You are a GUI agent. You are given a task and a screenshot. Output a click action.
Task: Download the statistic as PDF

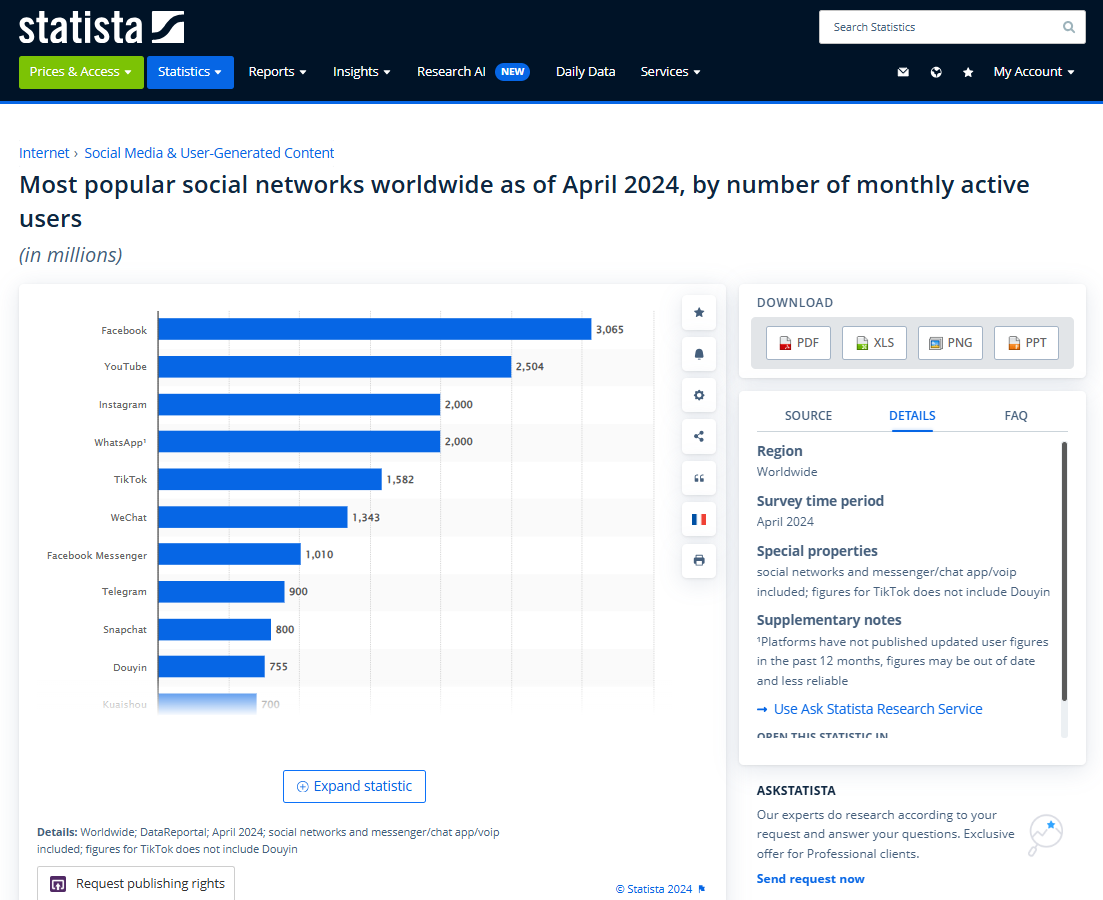(x=798, y=343)
